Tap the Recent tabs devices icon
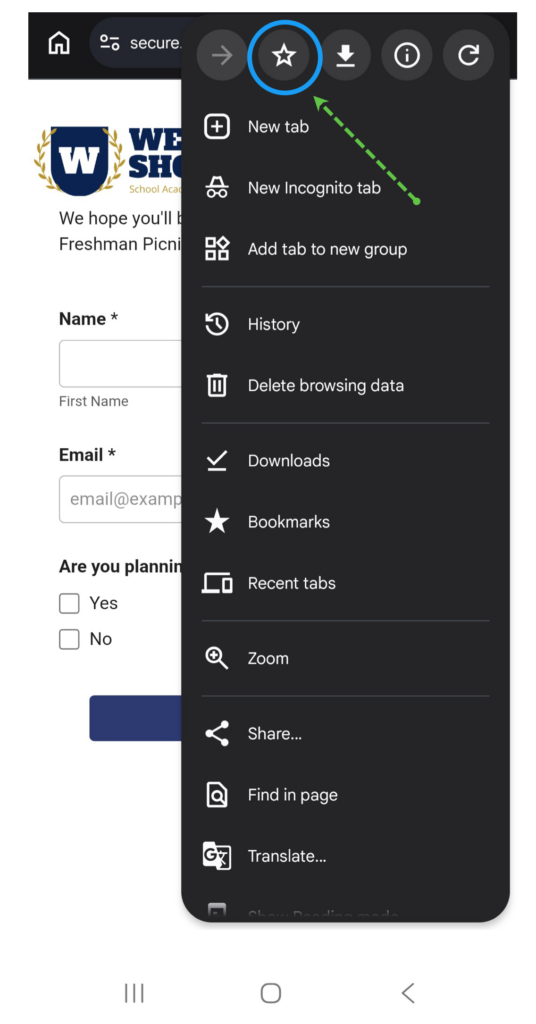The image size is (536, 1024). 217,583
